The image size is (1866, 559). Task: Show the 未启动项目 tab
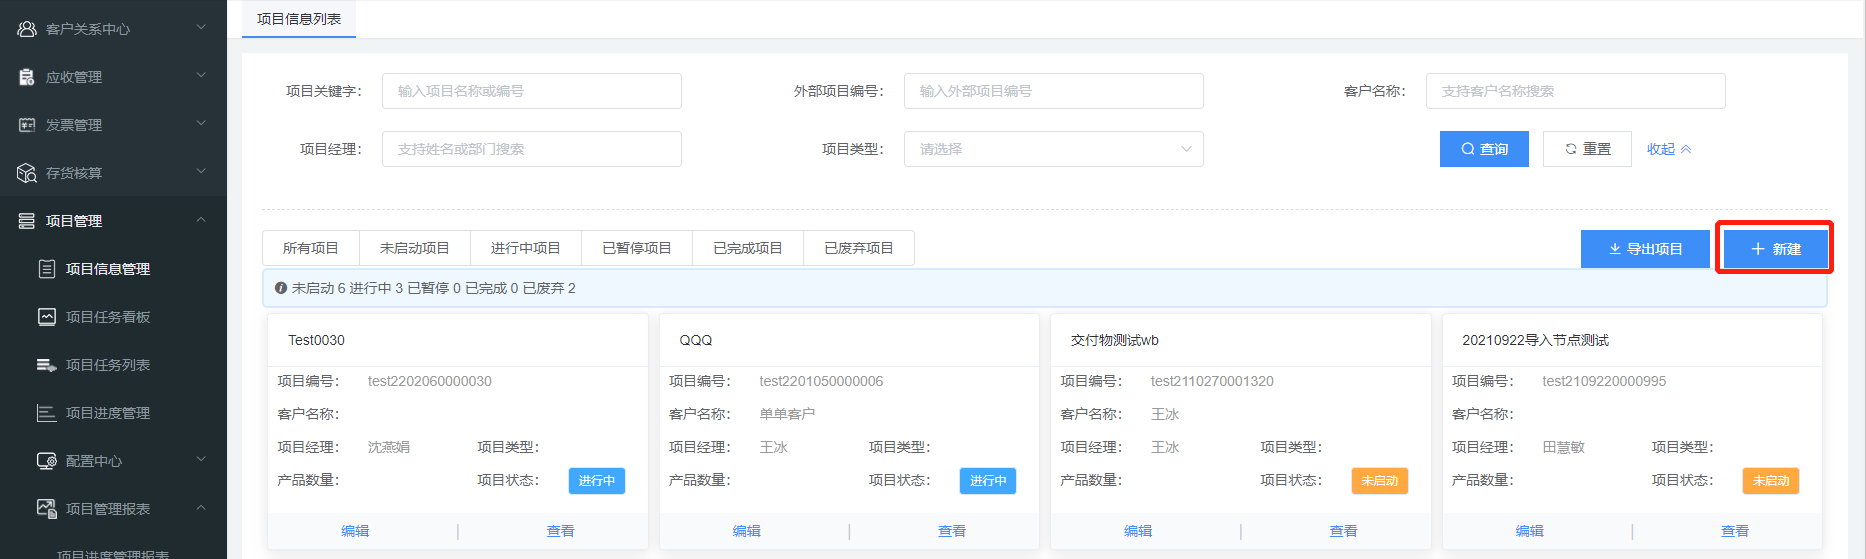[414, 248]
